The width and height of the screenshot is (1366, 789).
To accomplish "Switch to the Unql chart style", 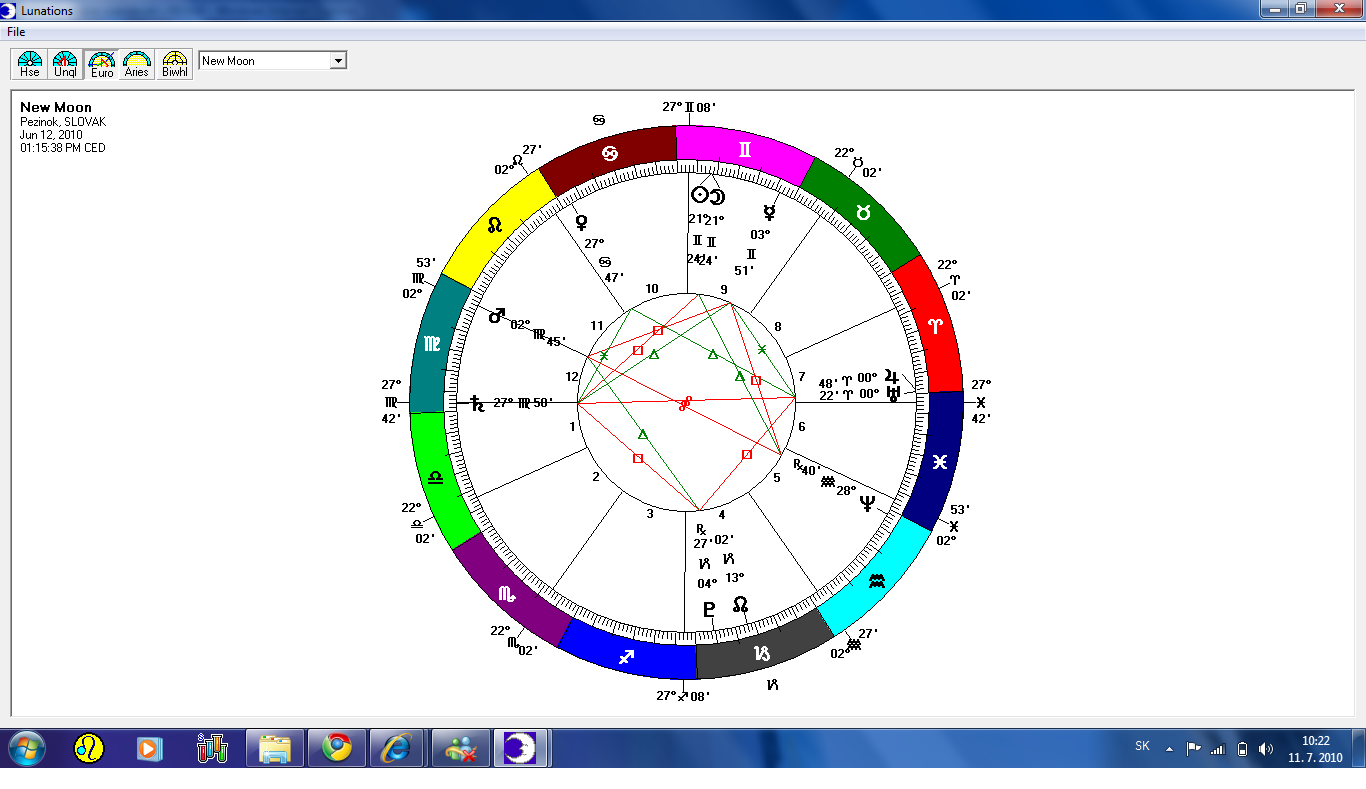I will [65, 64].
